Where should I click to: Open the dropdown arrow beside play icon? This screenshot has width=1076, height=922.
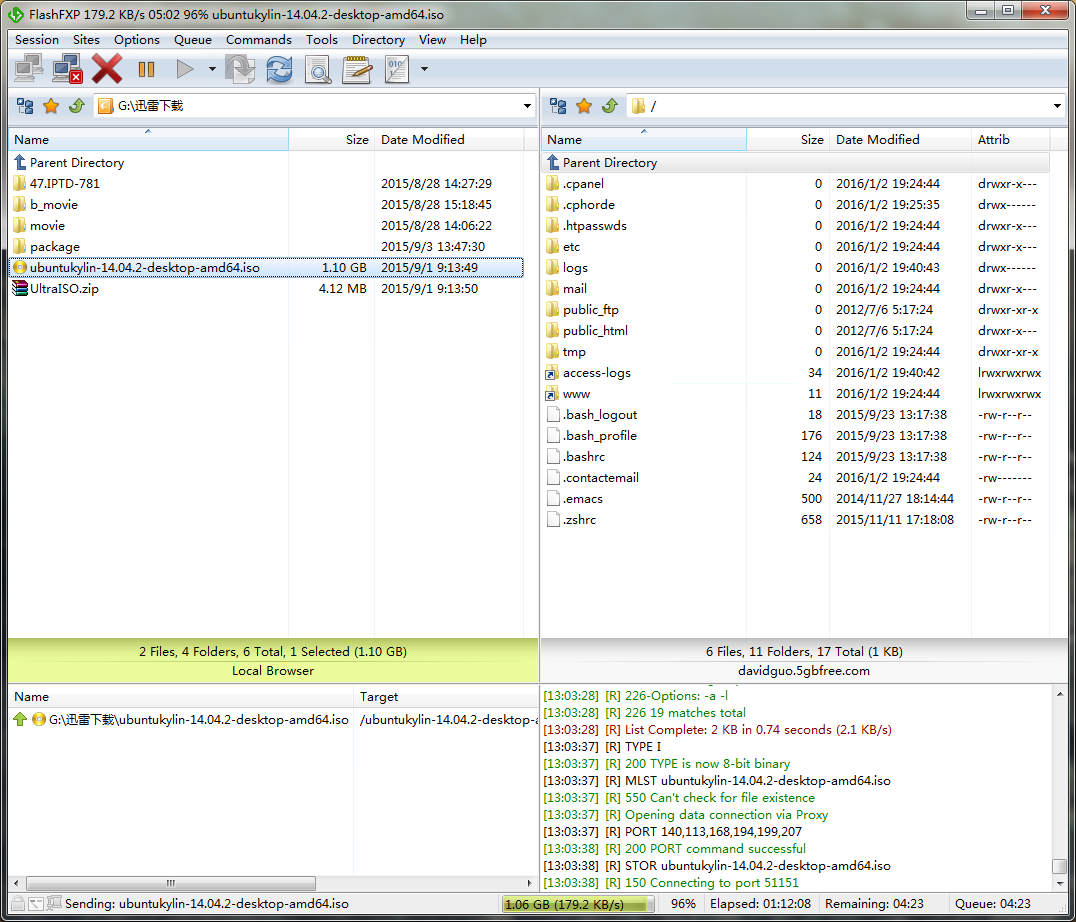212,69
